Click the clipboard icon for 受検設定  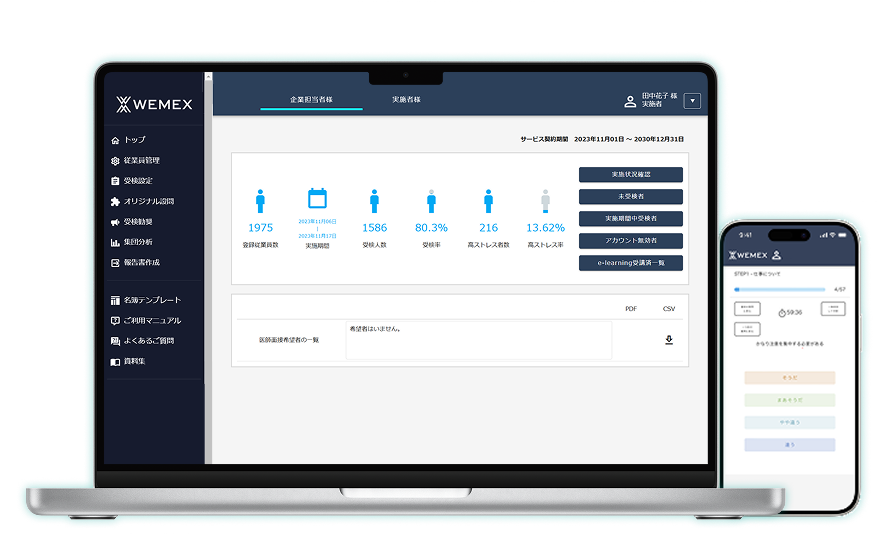click(115, 181)
